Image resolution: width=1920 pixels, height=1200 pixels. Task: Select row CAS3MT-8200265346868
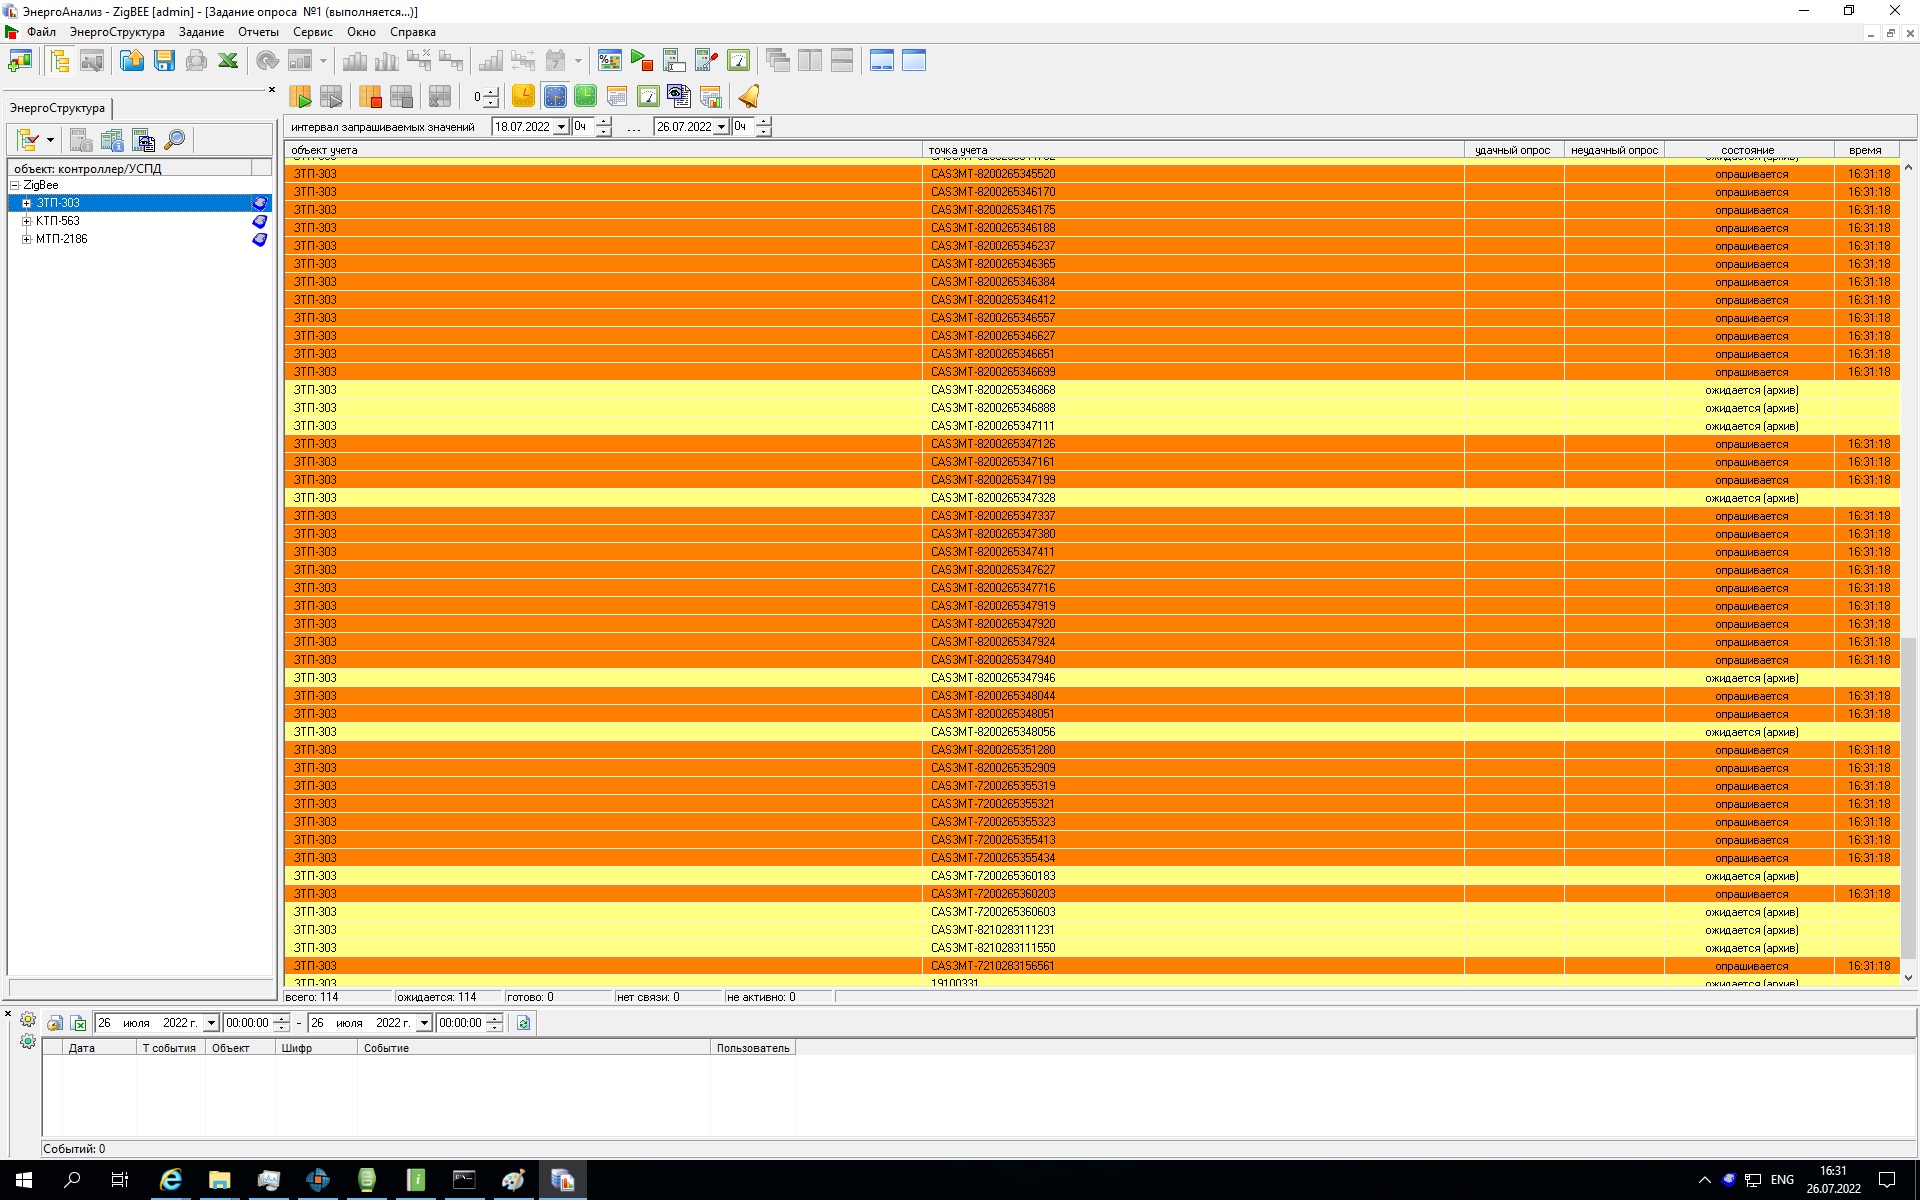pos(1092,390)
